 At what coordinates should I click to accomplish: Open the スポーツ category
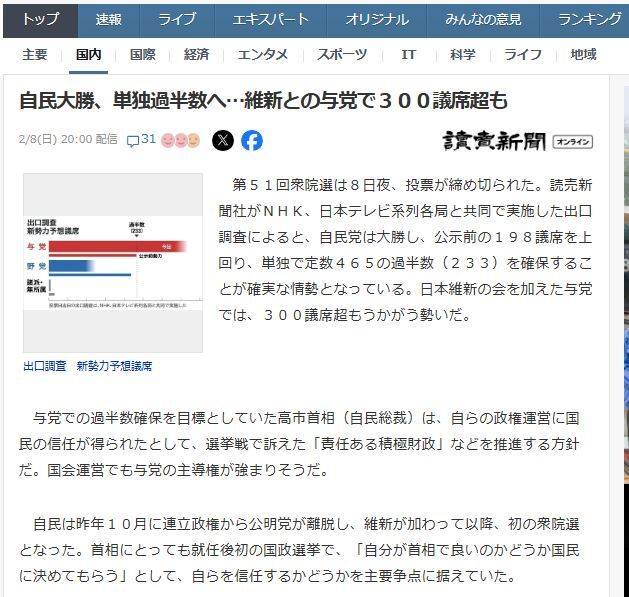coord(342,54)
